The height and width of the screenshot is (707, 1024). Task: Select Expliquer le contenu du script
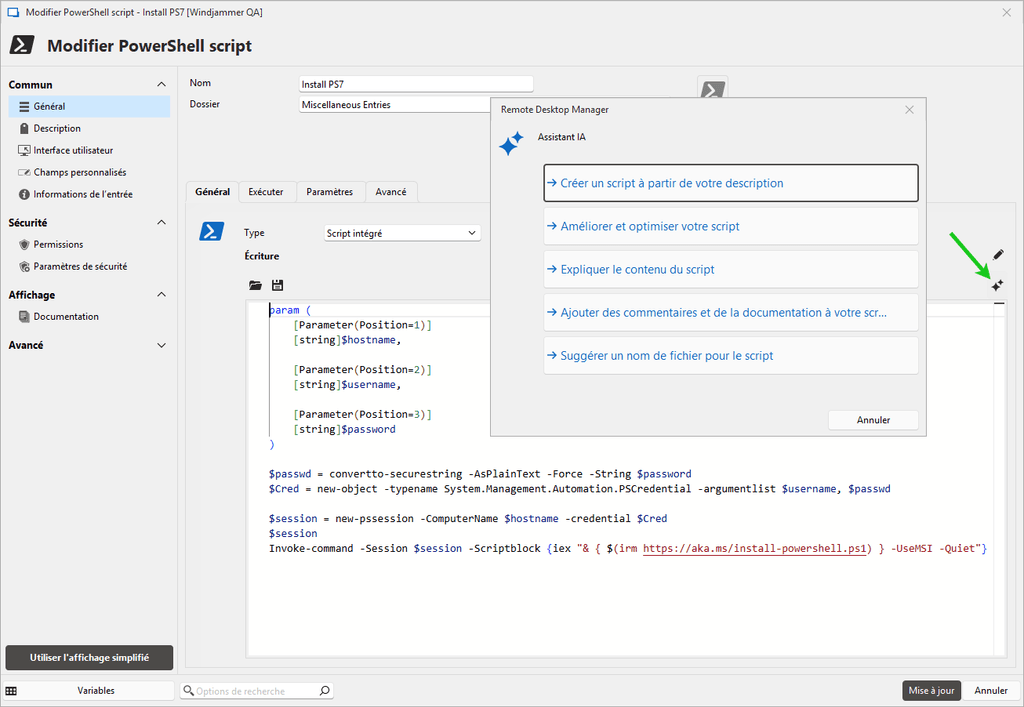point(730,269)
